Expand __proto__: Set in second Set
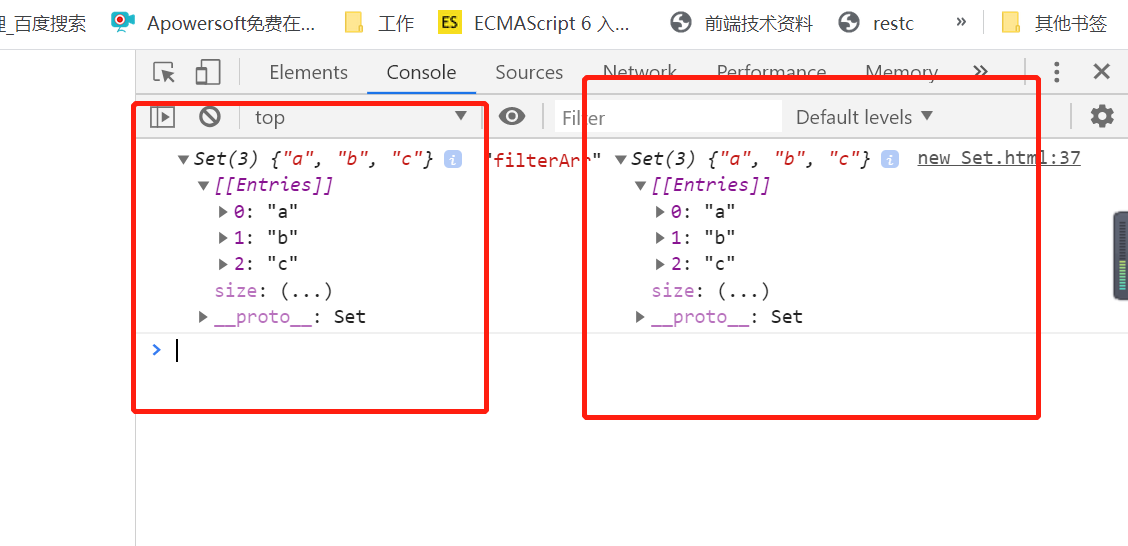Screen dimensions: 1128x546 point(641,317)
